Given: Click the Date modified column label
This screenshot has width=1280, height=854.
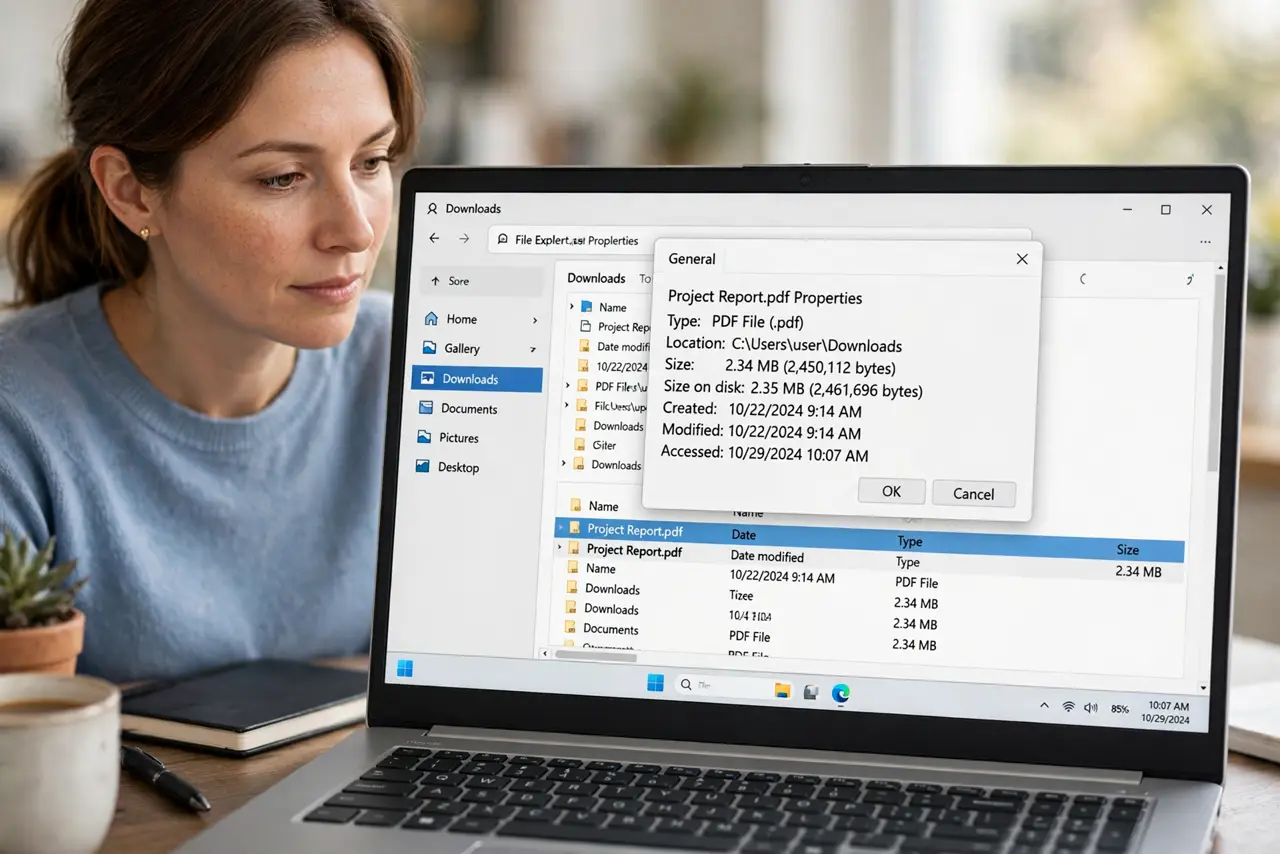Looking at the screenshot, I should click(x=767, y=556).
